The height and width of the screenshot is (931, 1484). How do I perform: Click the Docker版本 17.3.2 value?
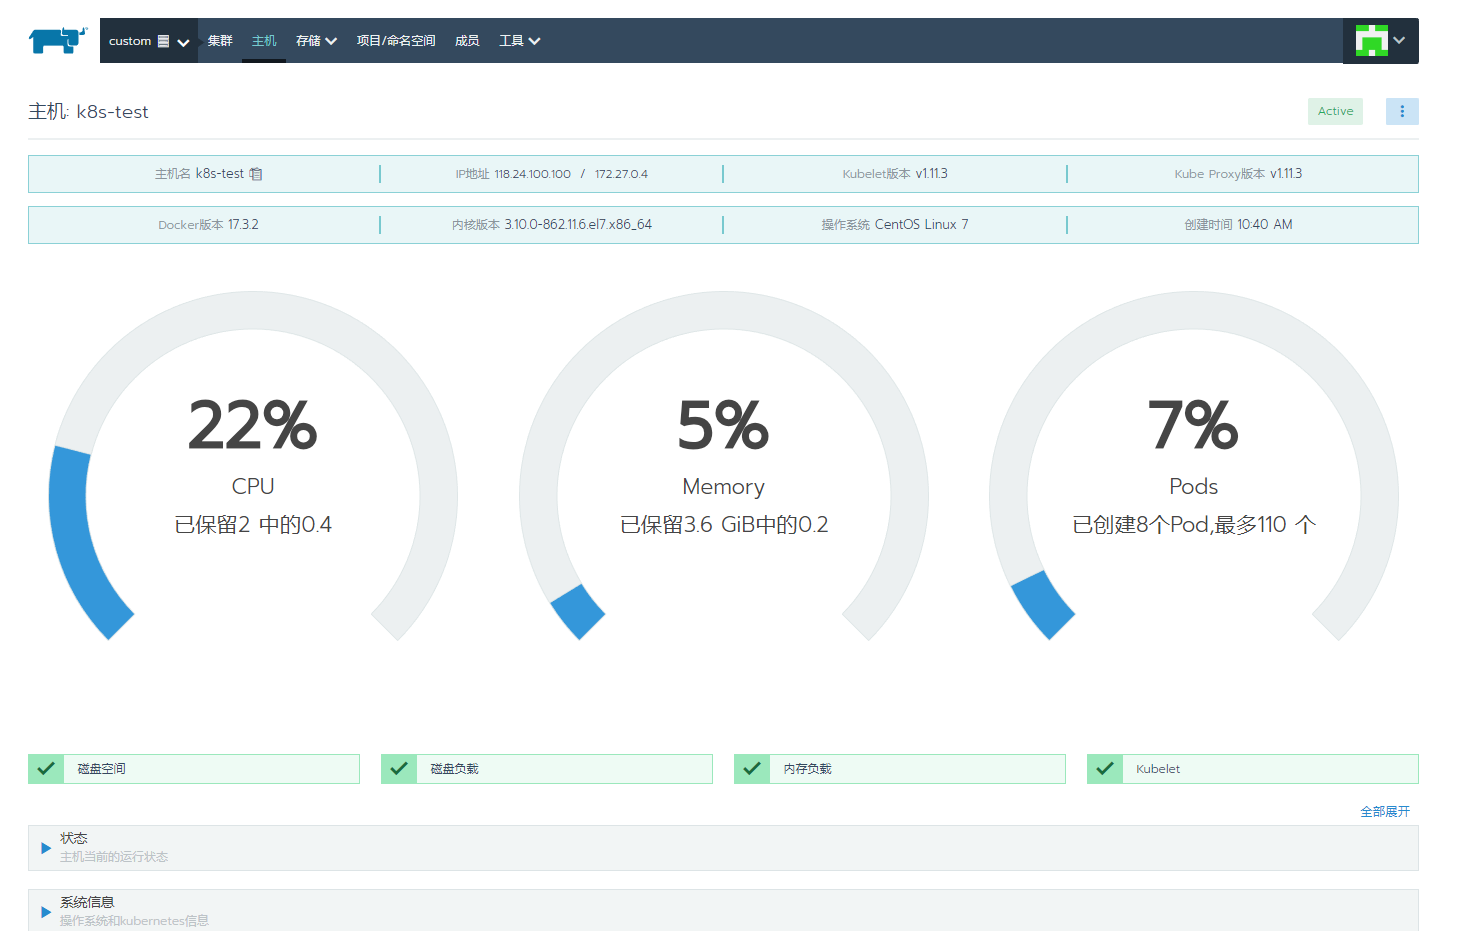tap(243, 225)
